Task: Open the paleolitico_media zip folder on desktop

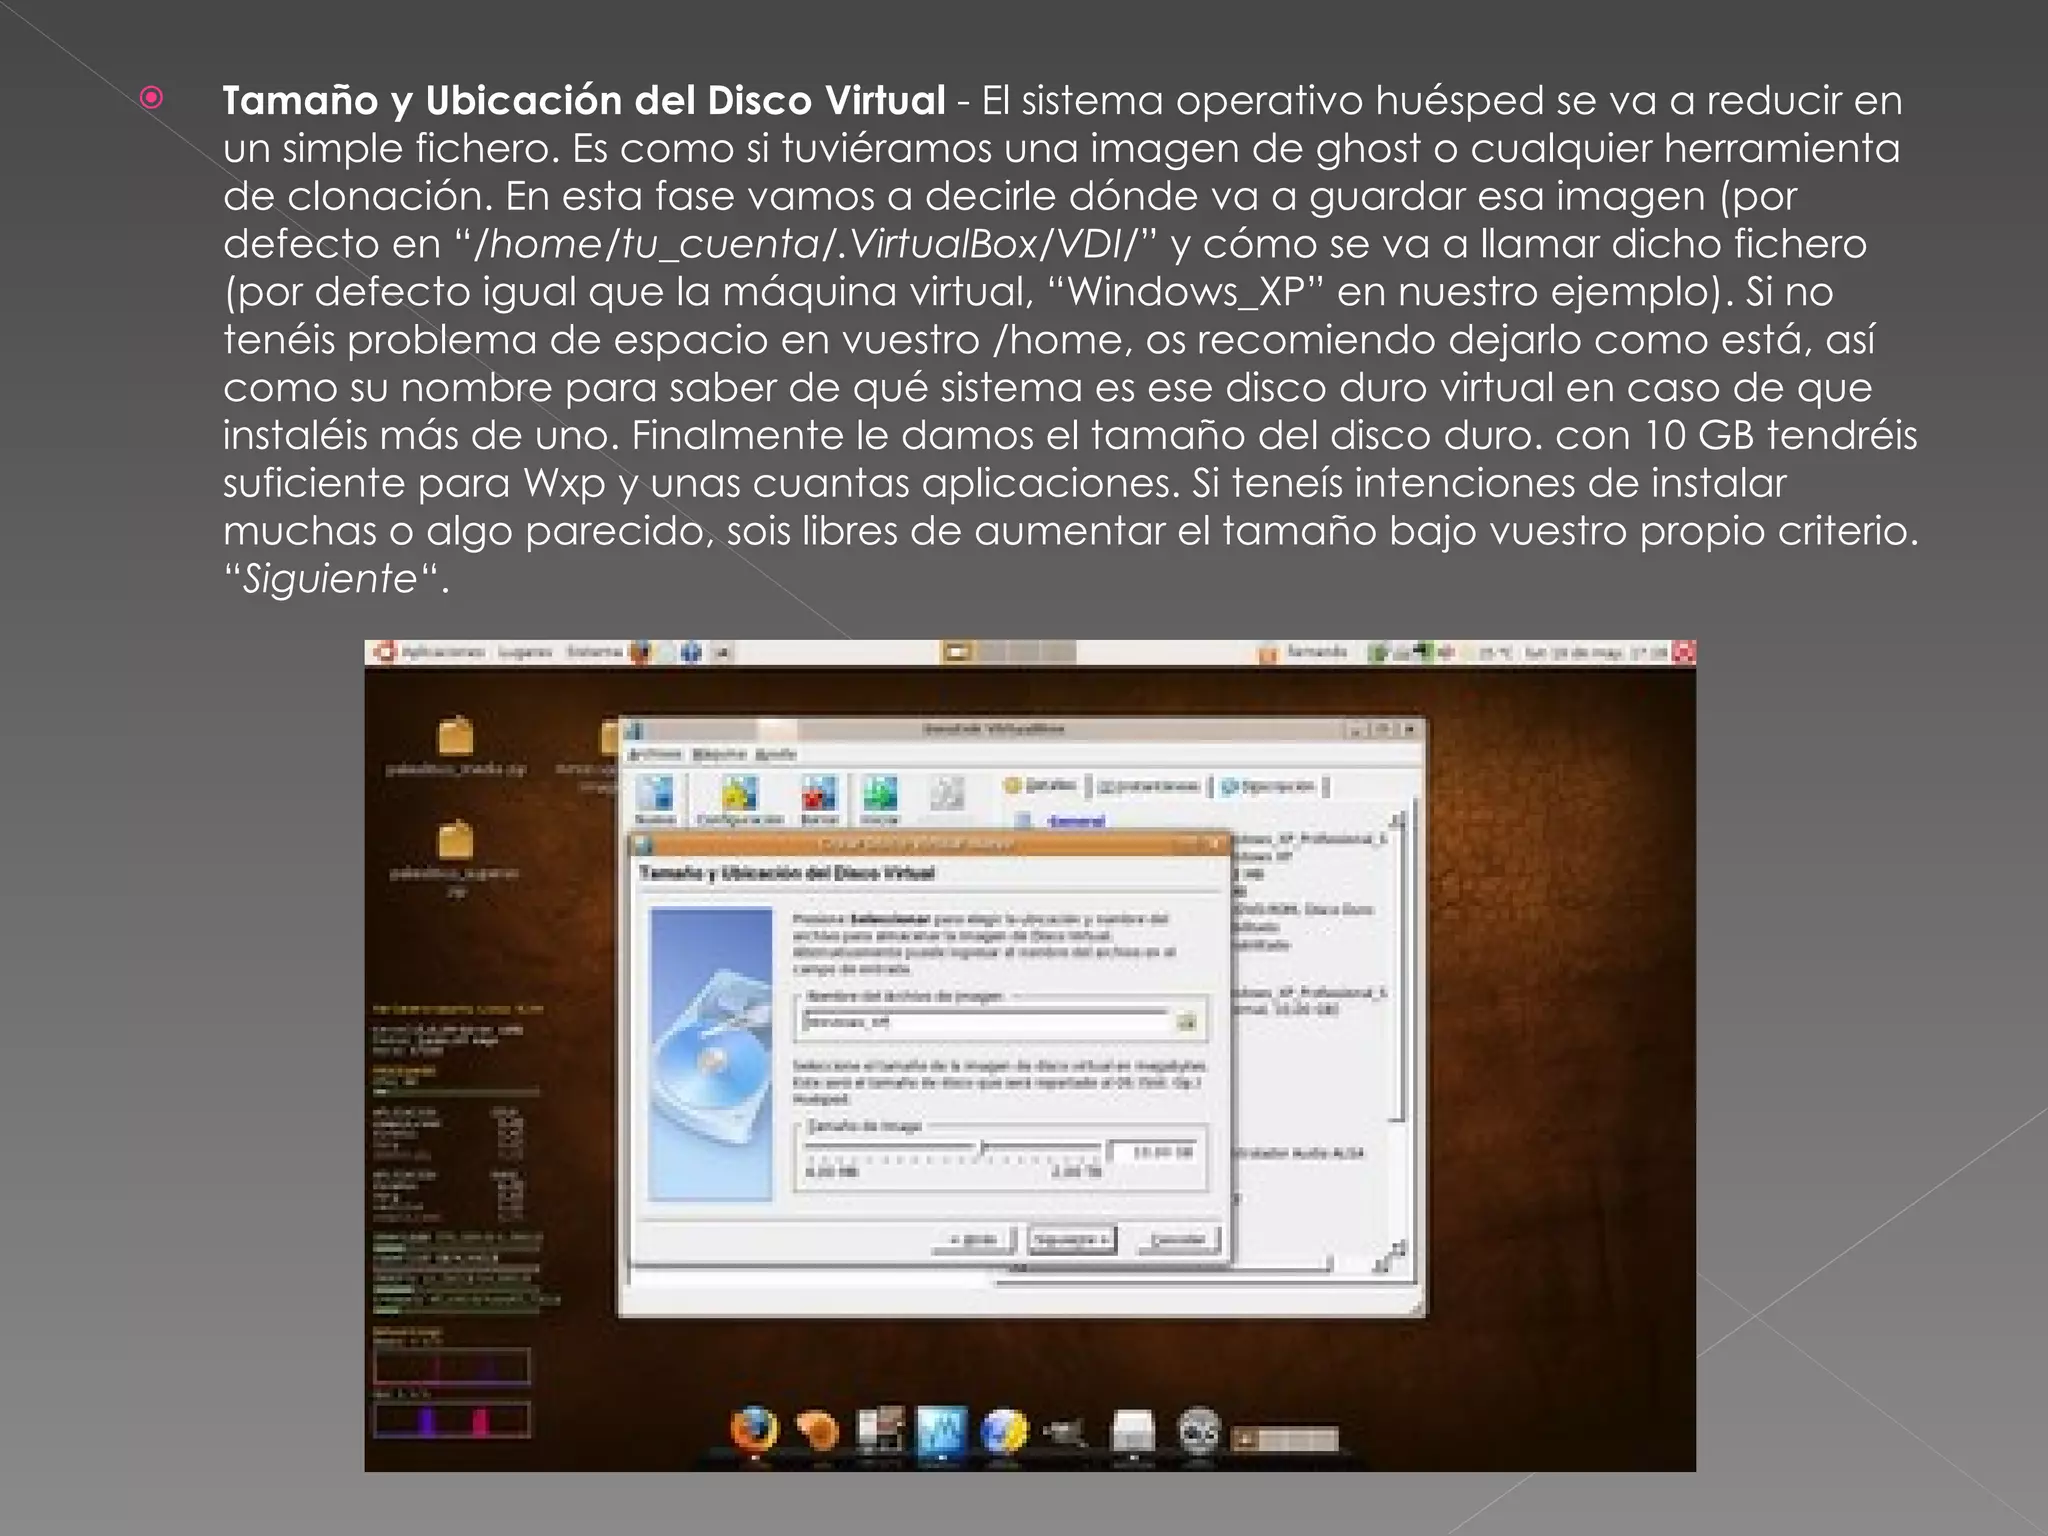Action: pos(456,747)
